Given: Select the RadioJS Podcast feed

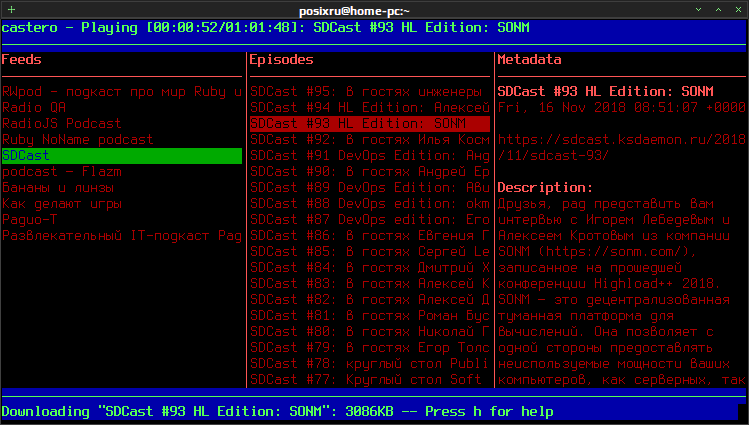Looking at the screenshot, I should 122,124.
